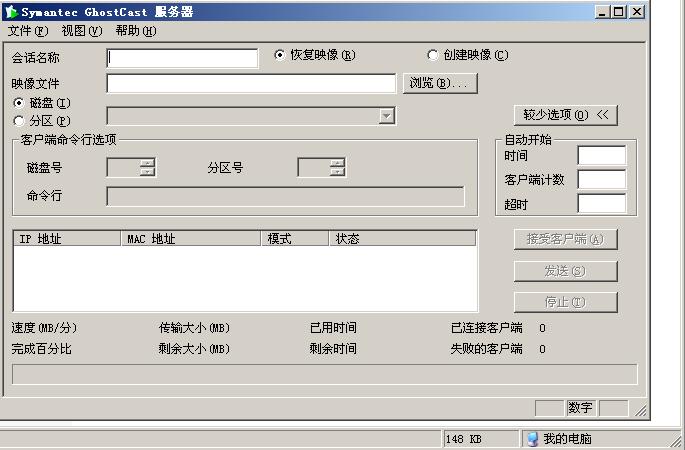The image size is (685, 450).
Task: Click the transfer progress bar
Action: coord(325,374)
